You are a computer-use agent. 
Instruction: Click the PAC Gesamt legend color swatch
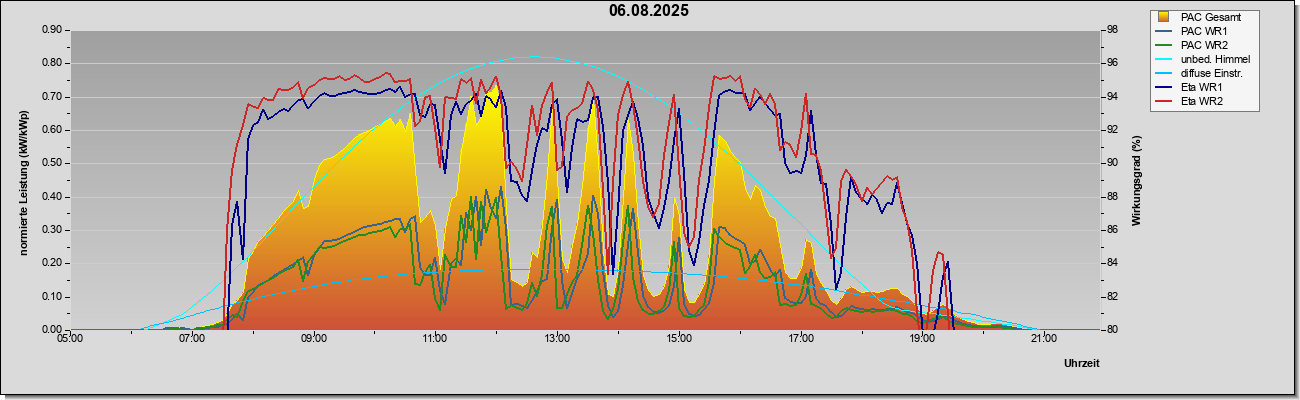pyautogui.click(x=1164, y=17)
